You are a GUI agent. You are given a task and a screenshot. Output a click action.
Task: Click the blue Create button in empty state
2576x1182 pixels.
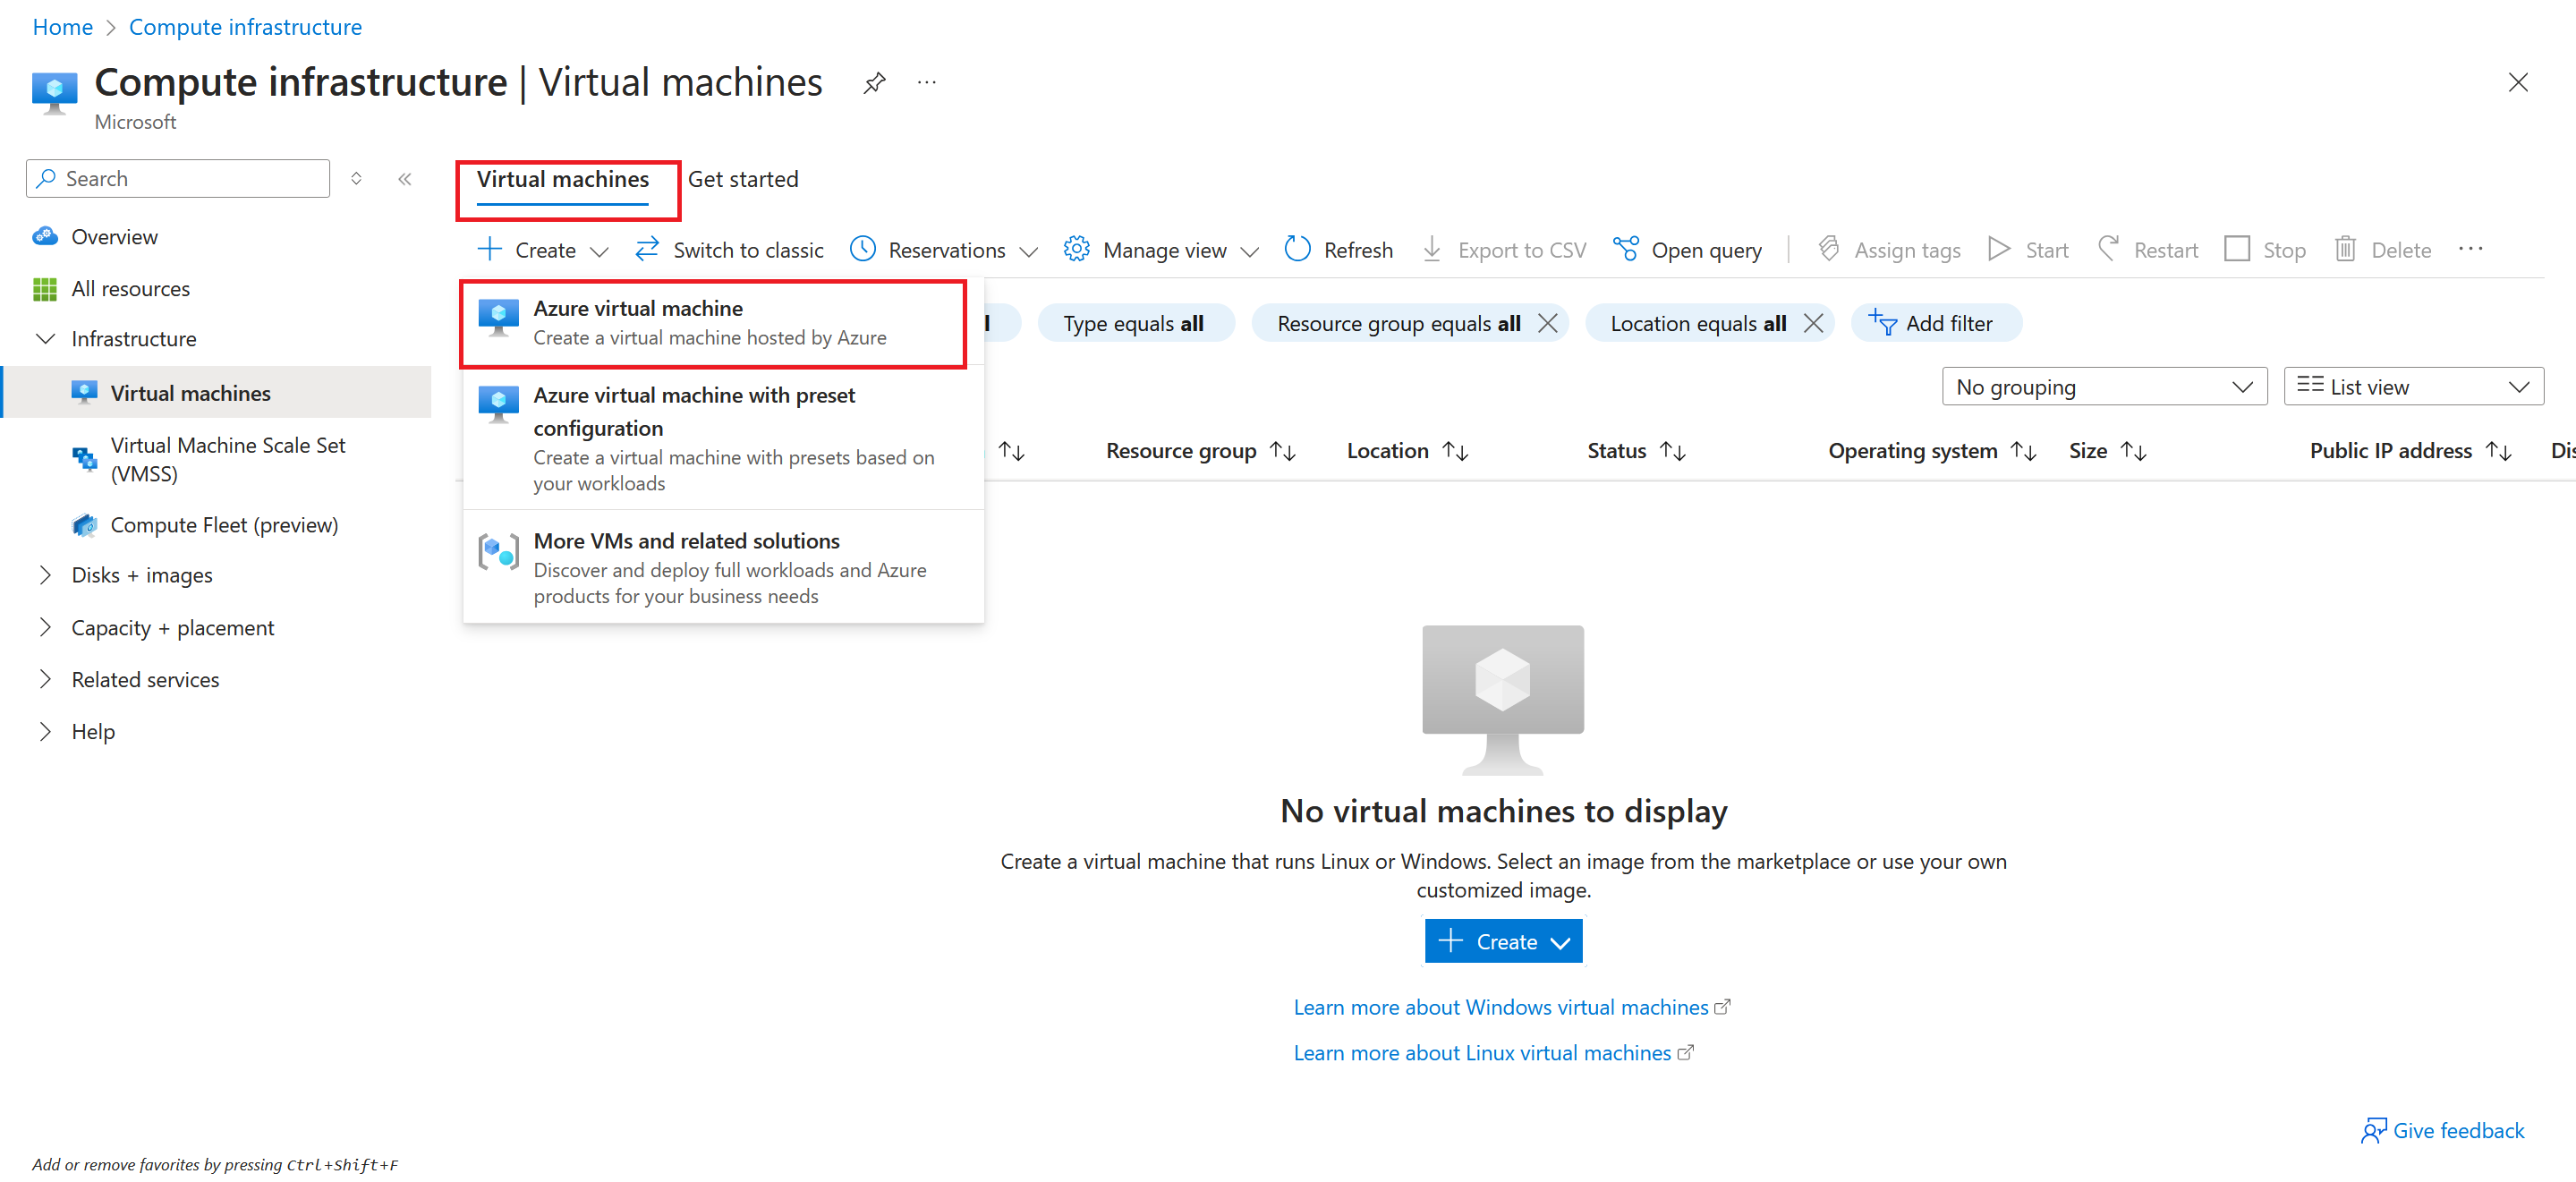click(1503, 942)
